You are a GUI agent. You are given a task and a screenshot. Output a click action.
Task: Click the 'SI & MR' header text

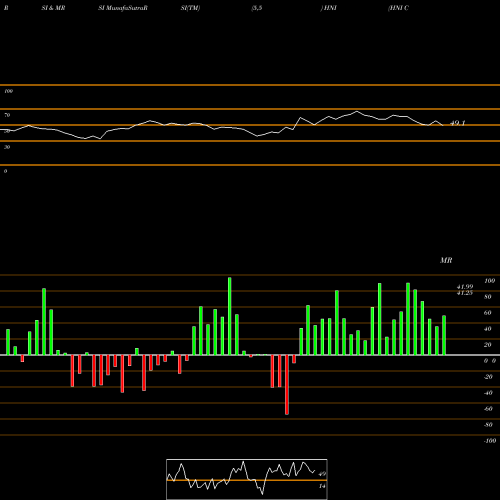click(53, 8)
